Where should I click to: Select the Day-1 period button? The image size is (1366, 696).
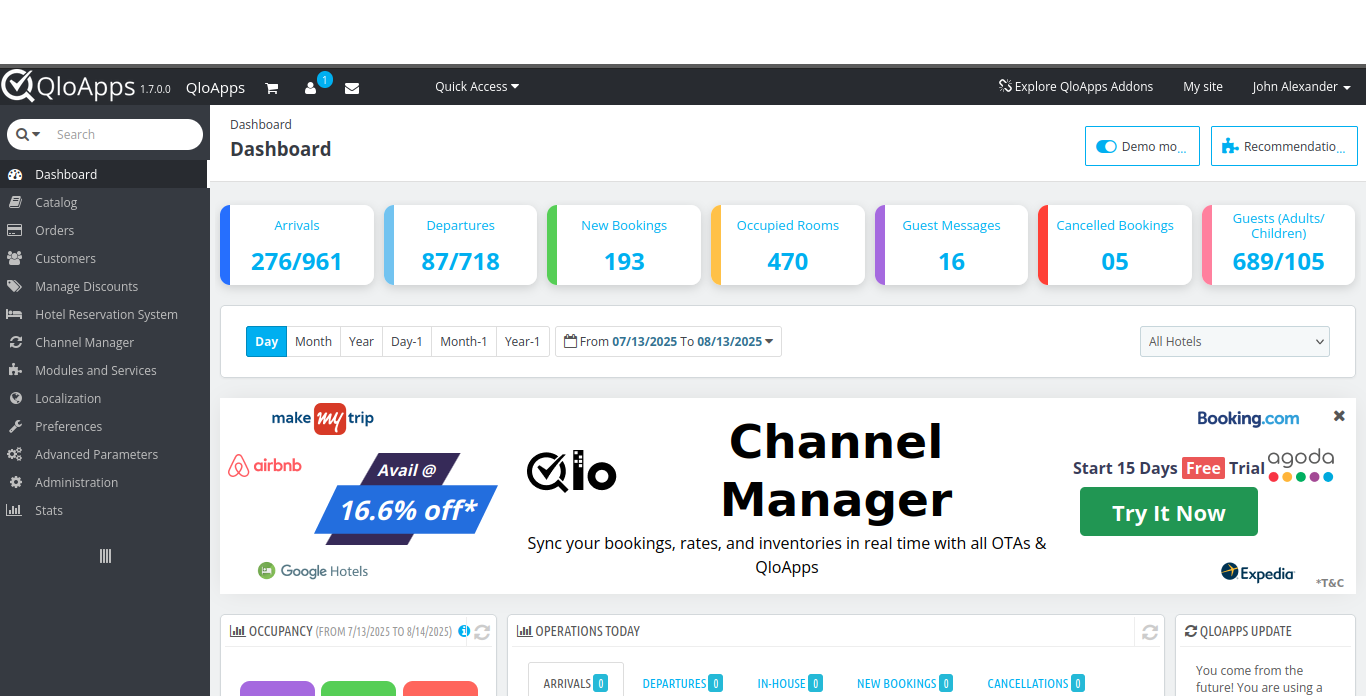click(407, 341)
